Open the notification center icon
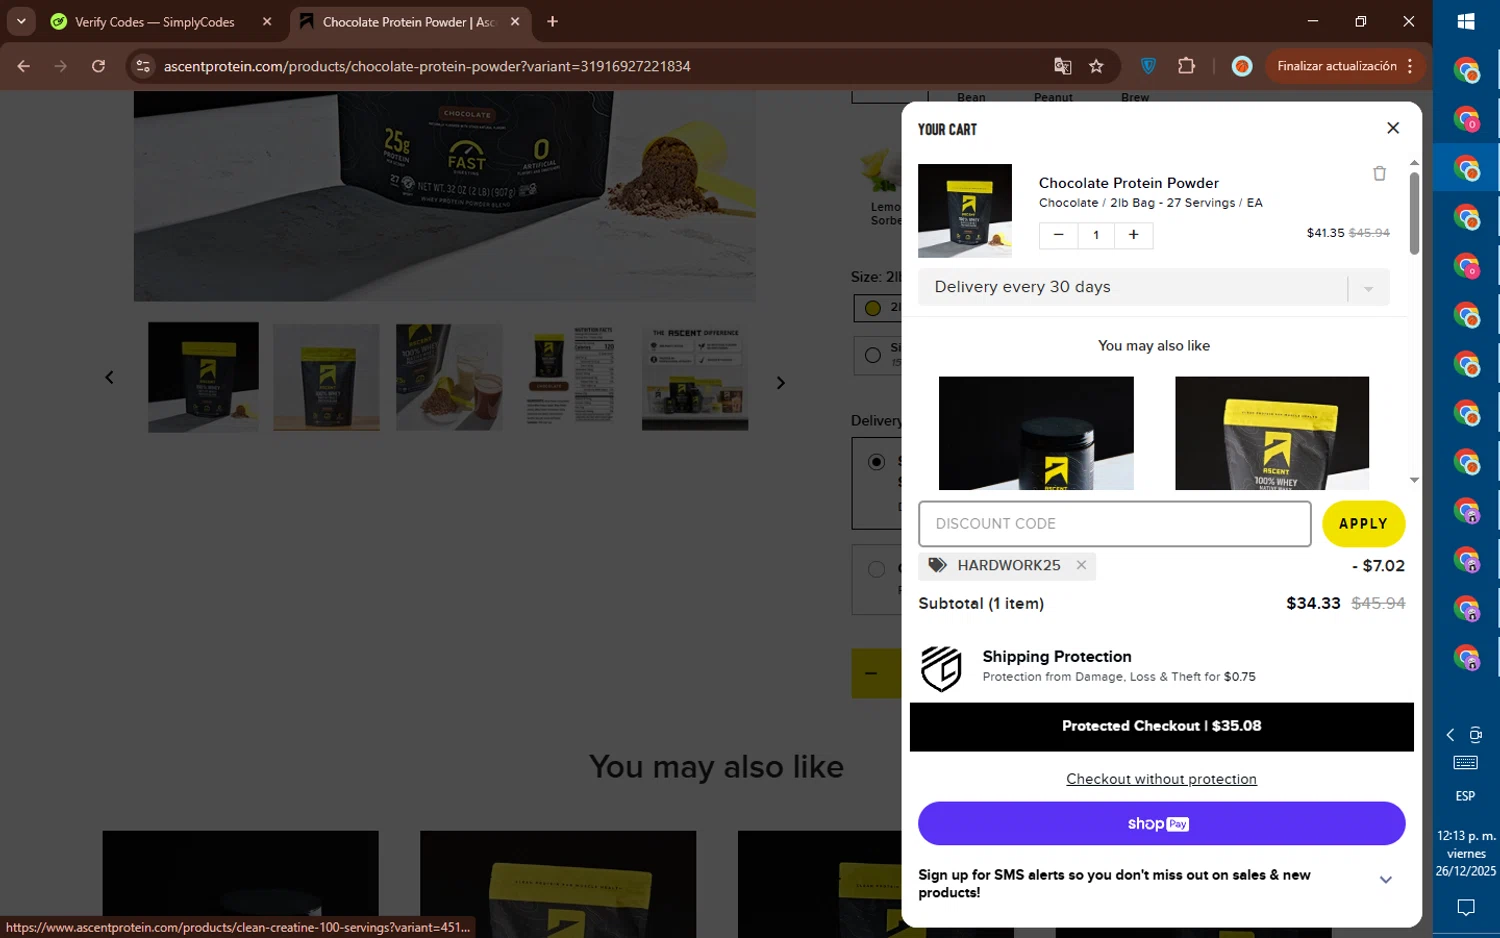The height and width of the screenshot is (938, 1500). [x=1466, y=908]
